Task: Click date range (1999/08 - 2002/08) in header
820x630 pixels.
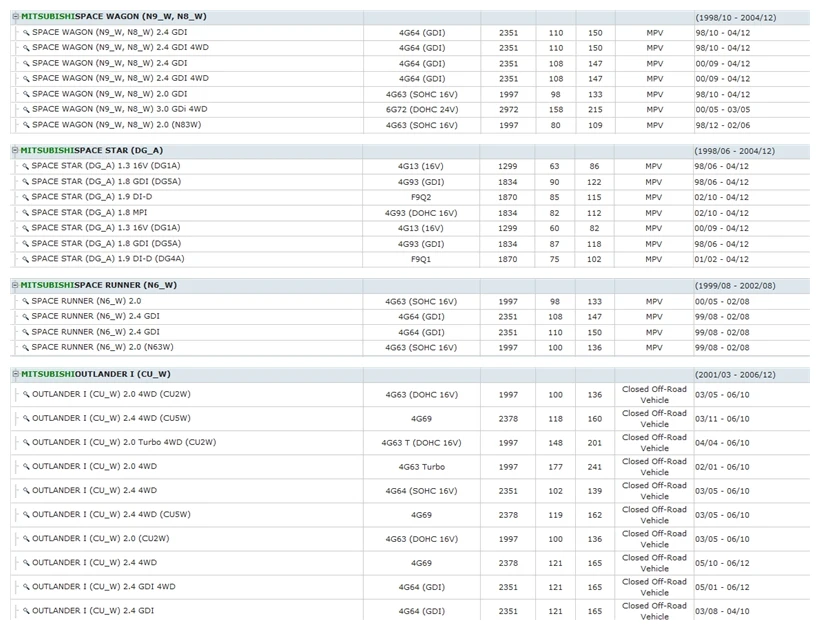Action: [735, 286]
